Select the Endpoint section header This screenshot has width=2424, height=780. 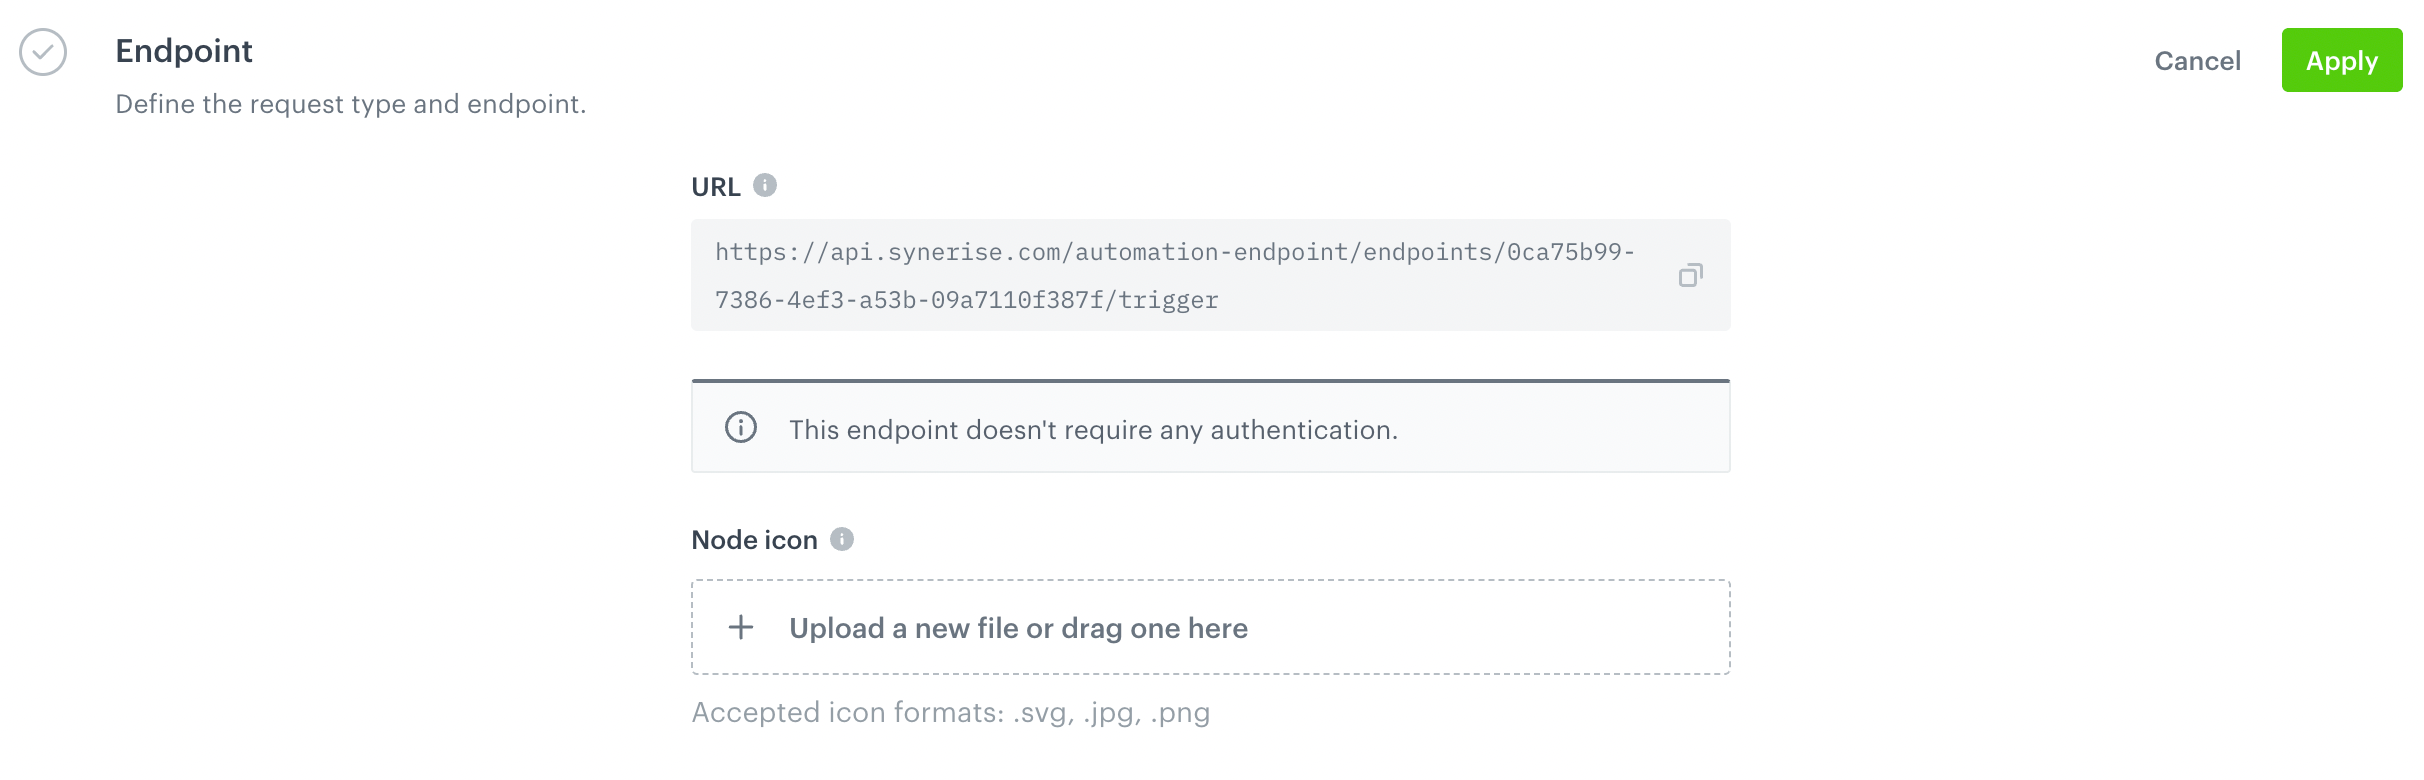184,51
